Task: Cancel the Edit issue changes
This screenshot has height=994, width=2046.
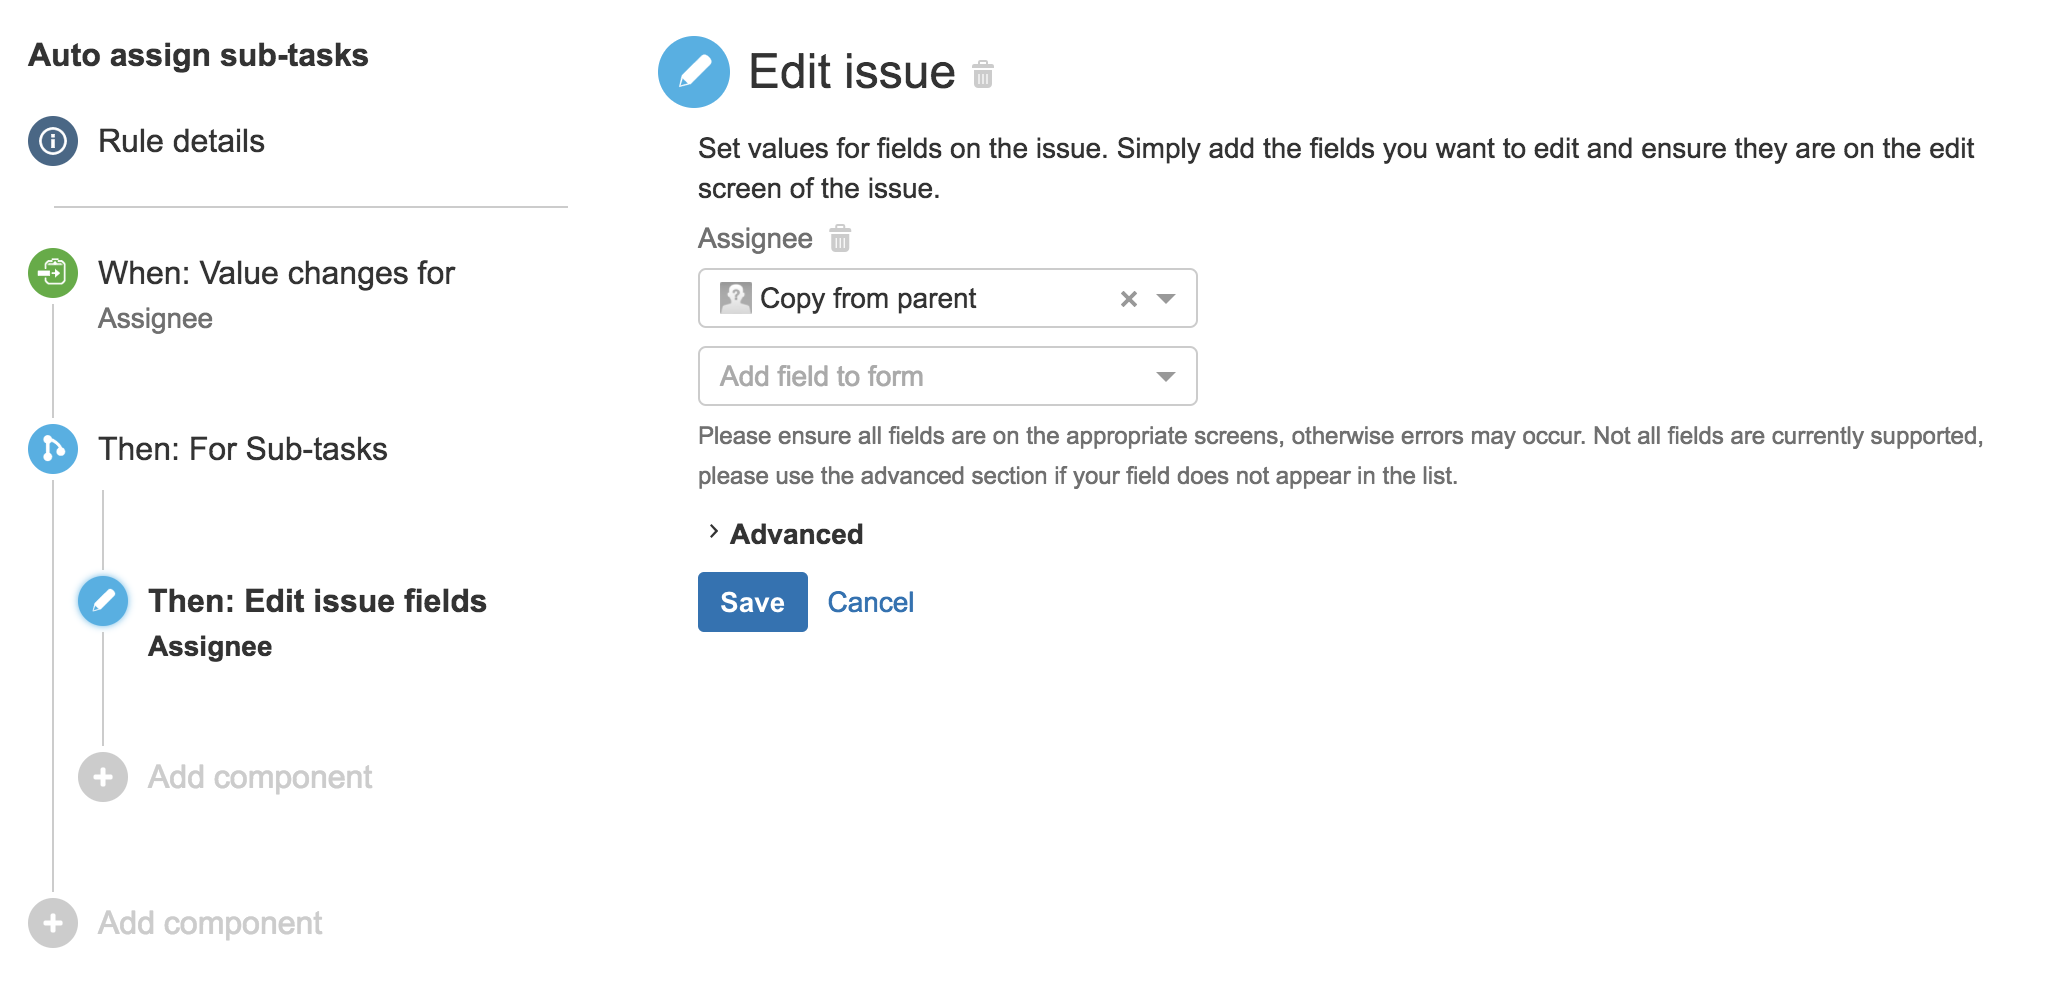Action: point(870,601)
